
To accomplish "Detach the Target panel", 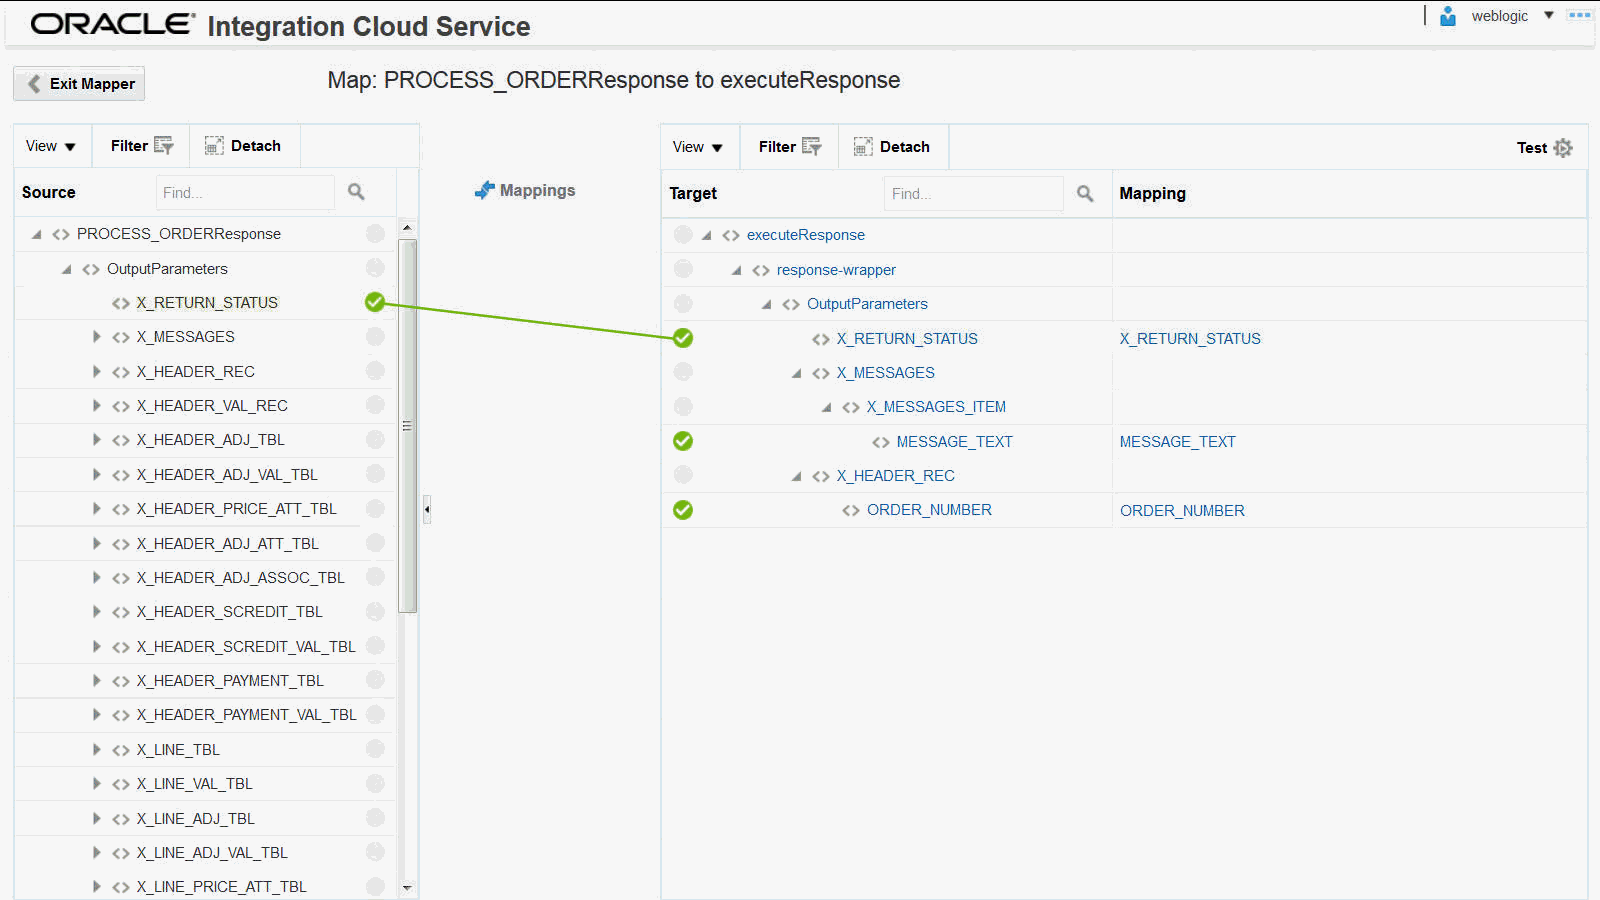I will [x=892, y=147].
